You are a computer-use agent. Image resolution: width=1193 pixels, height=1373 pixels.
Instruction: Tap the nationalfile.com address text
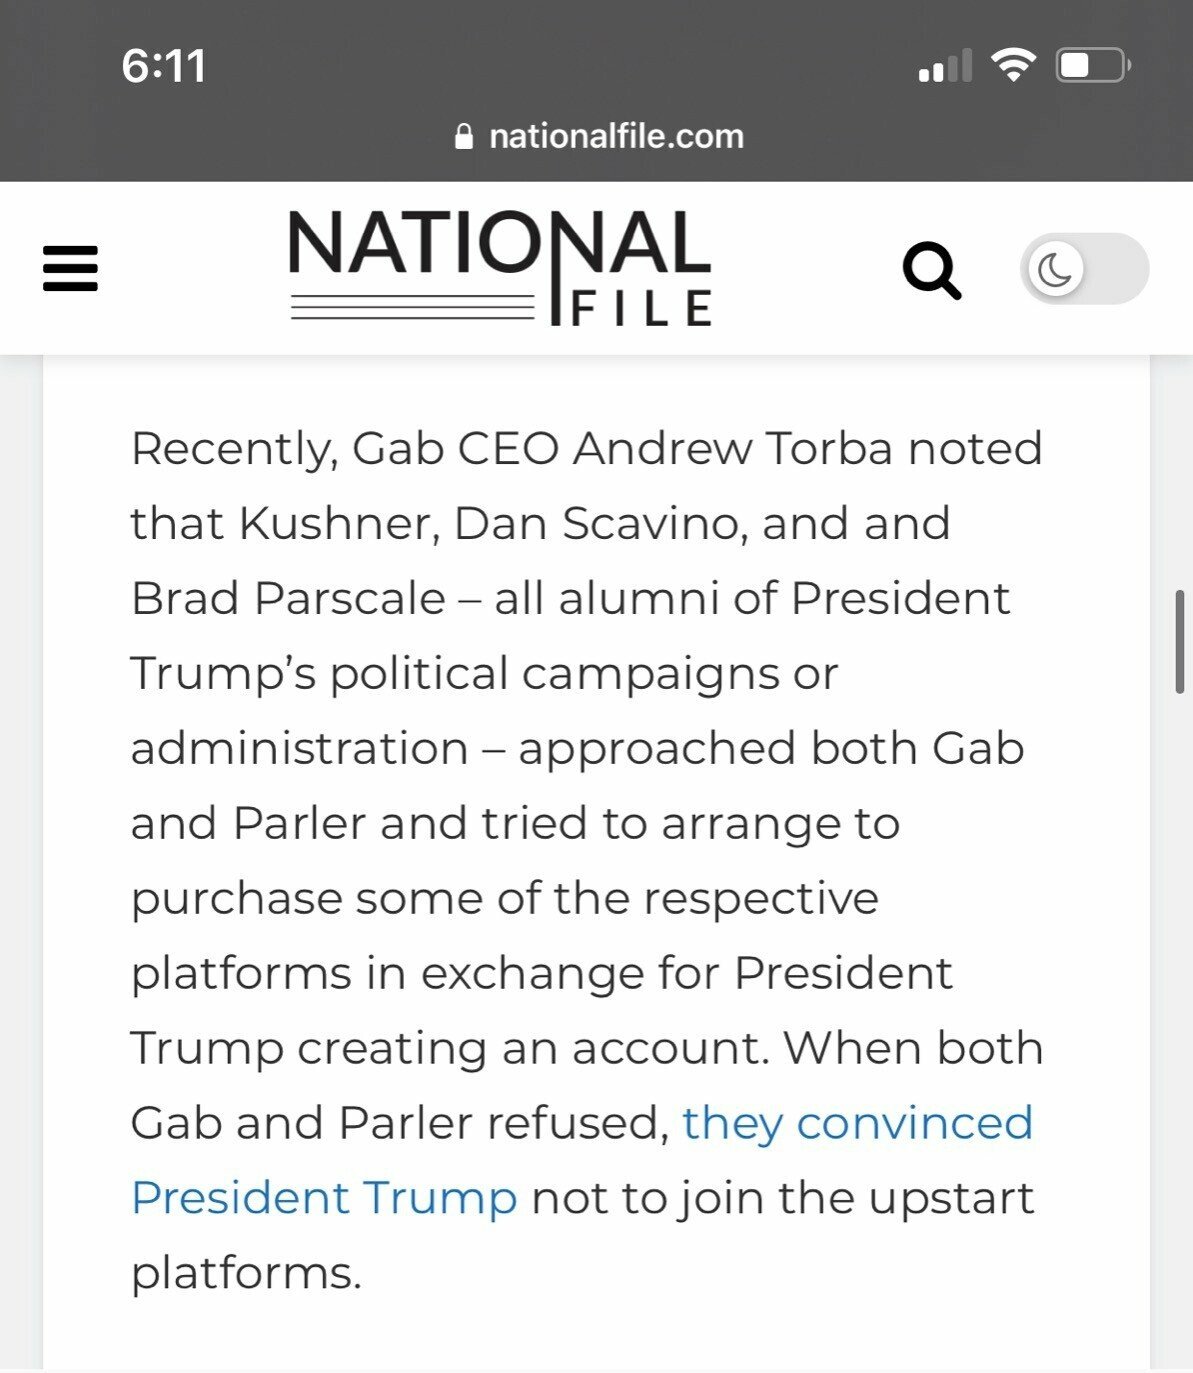616,136
